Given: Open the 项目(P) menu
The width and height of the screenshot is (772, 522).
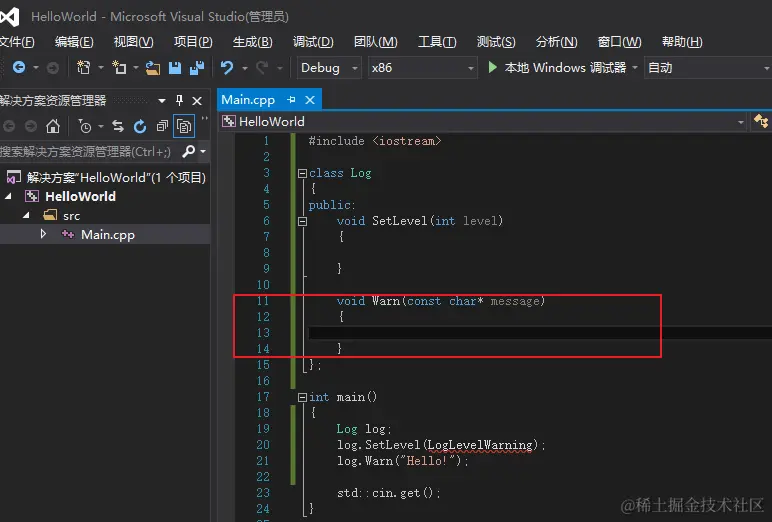Looking at the screenshot, I should pyautogui.click(x=193, y=42).
